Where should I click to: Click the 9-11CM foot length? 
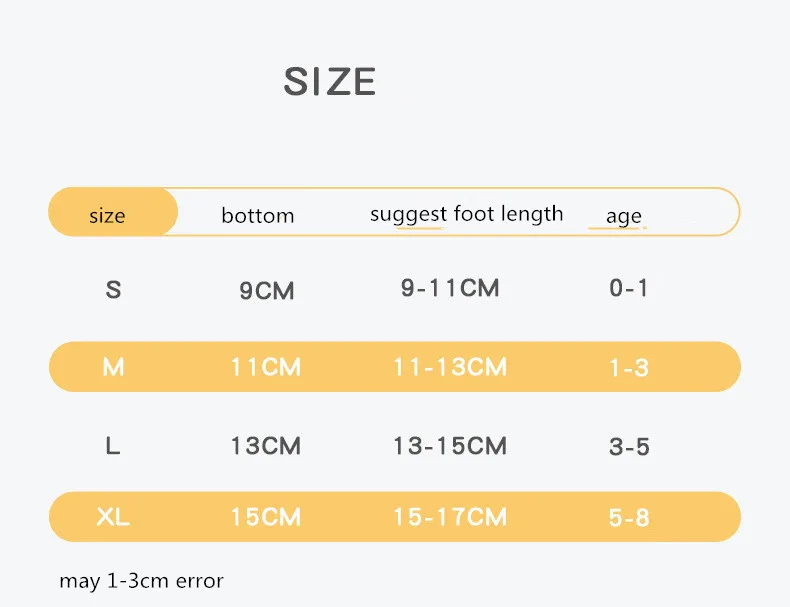(449, 288)
